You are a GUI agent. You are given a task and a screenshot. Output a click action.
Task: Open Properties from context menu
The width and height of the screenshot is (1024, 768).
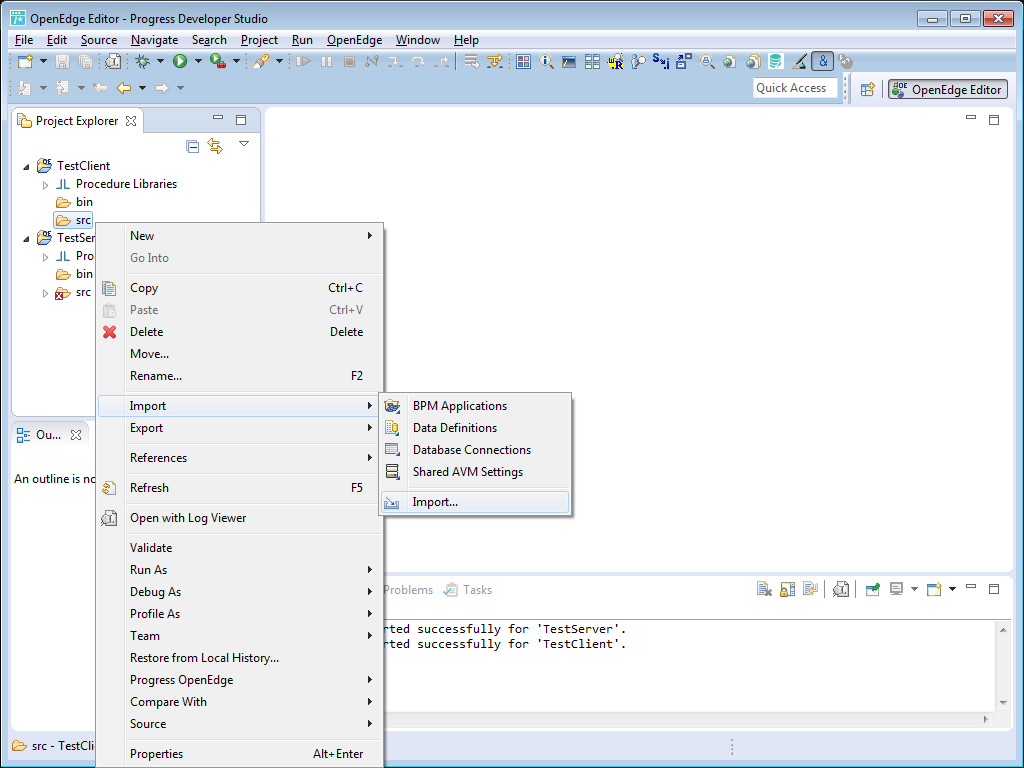pyautogui.click(x=240, y=754)
